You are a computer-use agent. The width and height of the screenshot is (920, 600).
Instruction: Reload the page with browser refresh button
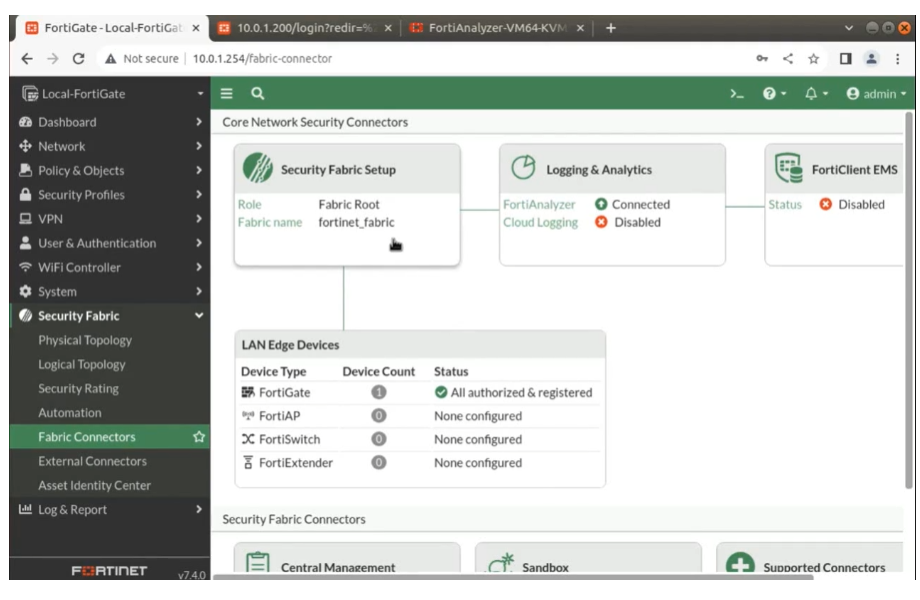[79, 59]
